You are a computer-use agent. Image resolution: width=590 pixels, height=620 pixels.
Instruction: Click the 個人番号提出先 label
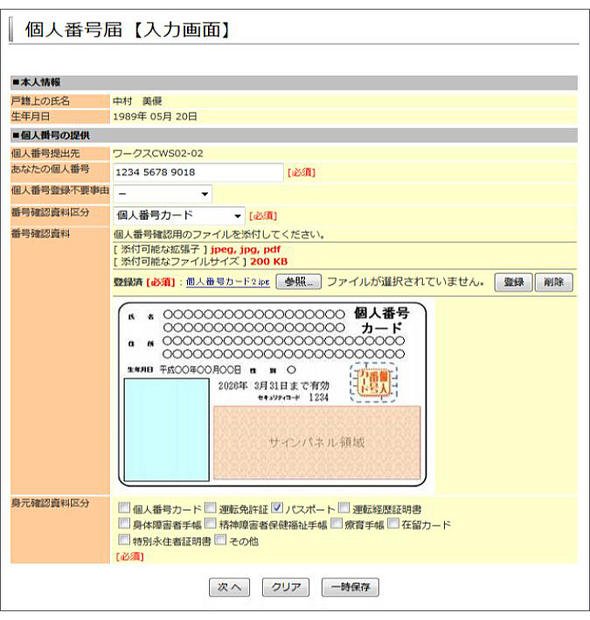(45, 153)
